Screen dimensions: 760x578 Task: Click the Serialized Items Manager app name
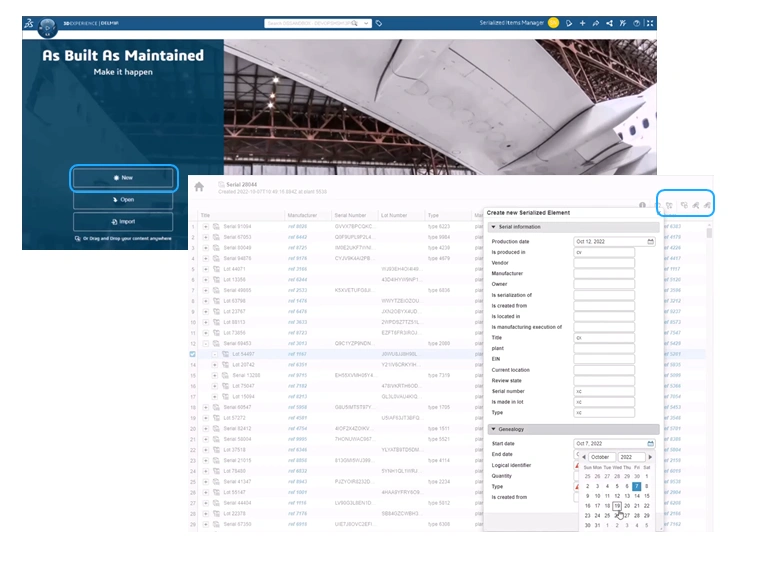point(511,23)
